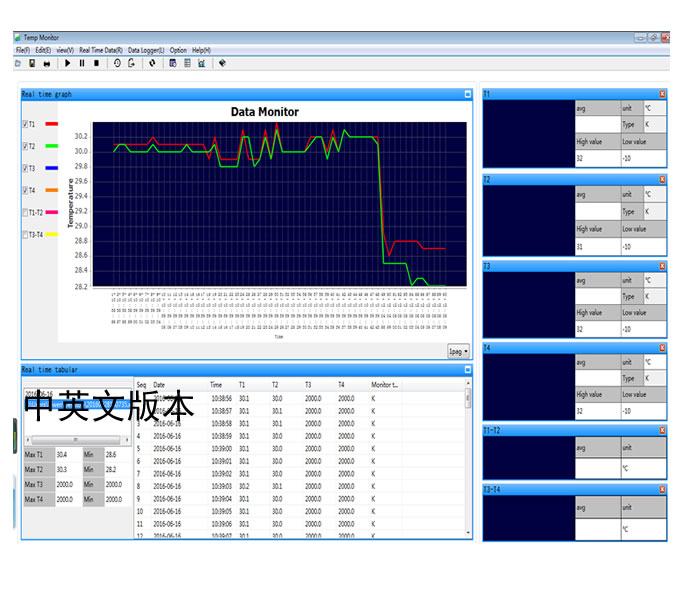Click the graph chart view icon
The height and width of the screenshot is (600, 700).
pos(202,63)
